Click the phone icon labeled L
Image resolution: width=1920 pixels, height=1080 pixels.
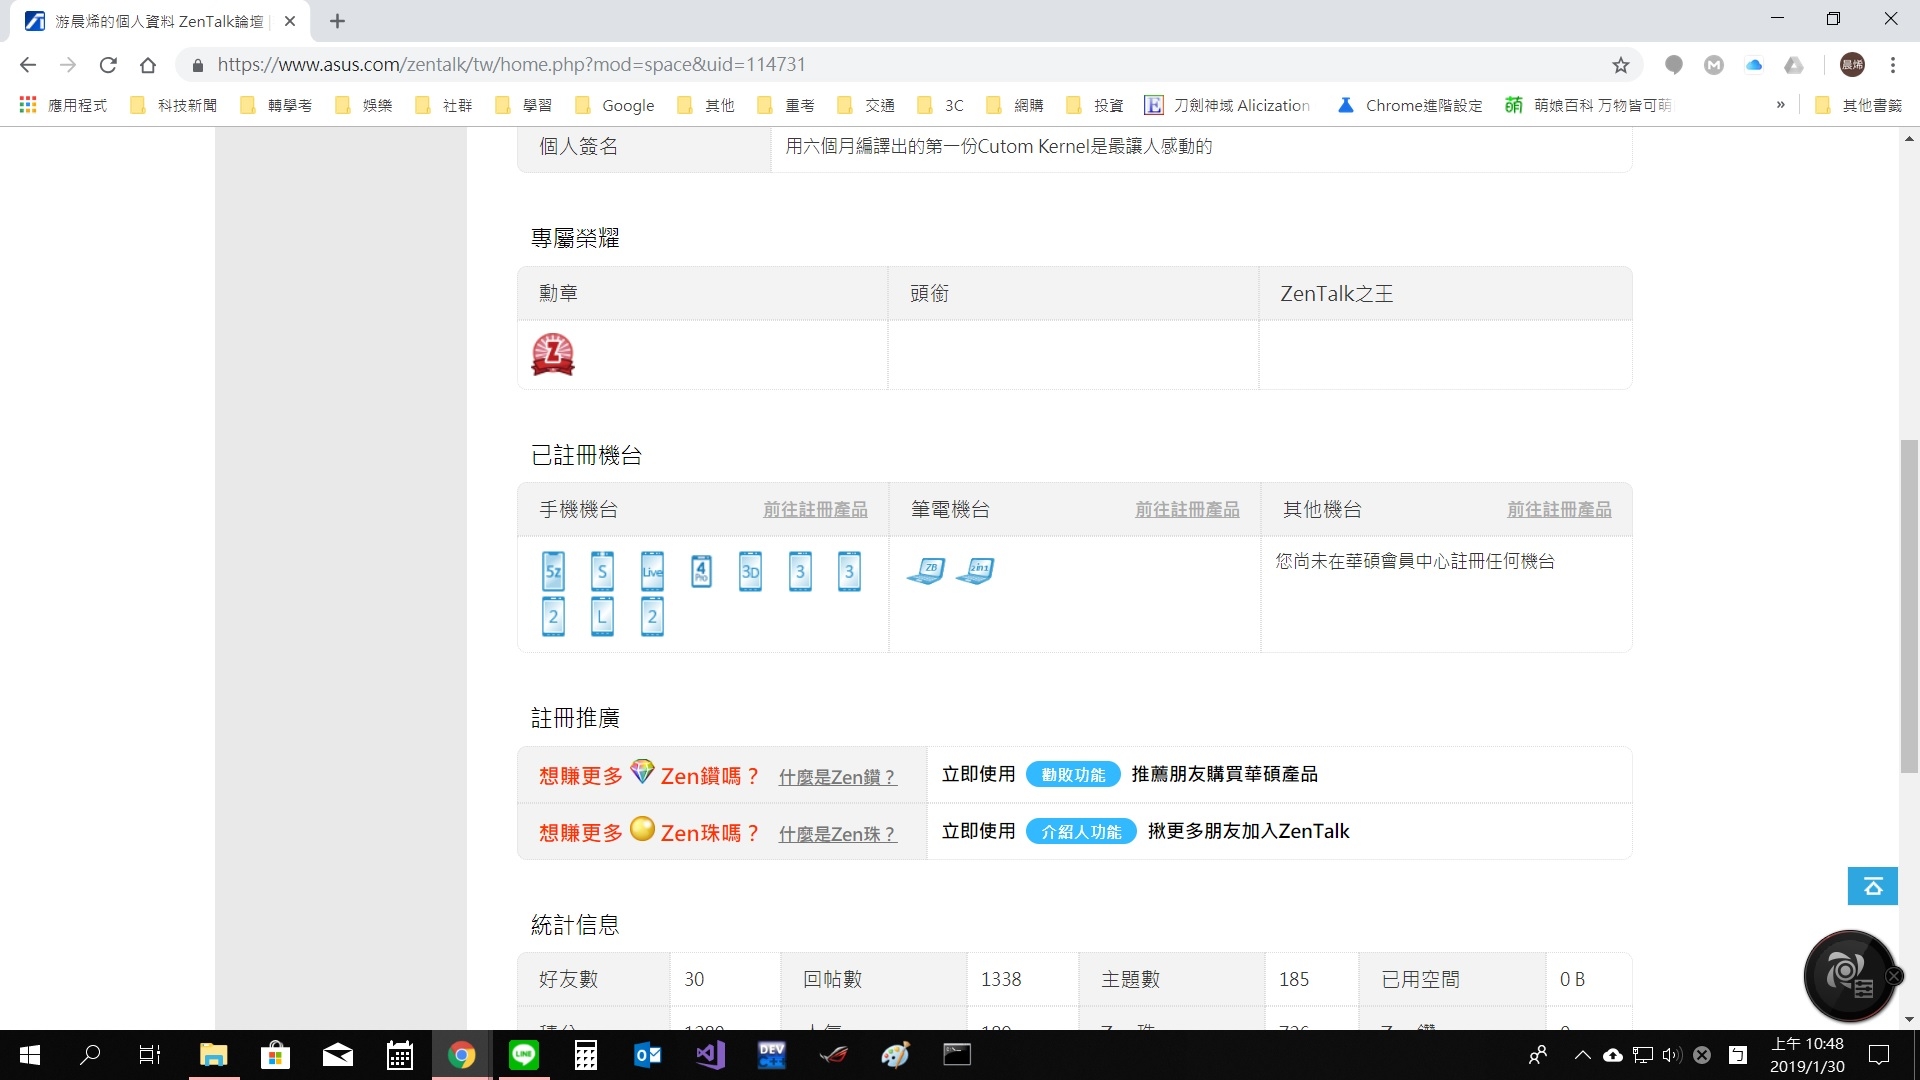(x=602, y=616)
